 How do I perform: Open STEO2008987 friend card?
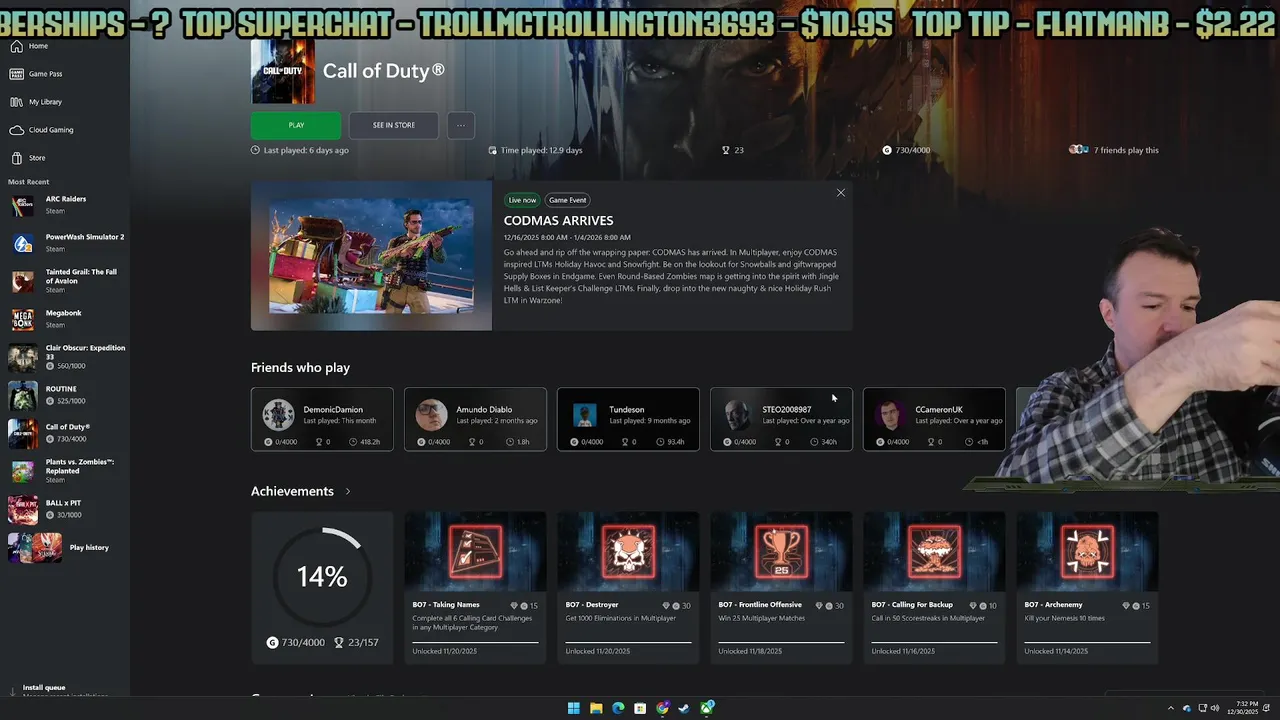point(781,420)
